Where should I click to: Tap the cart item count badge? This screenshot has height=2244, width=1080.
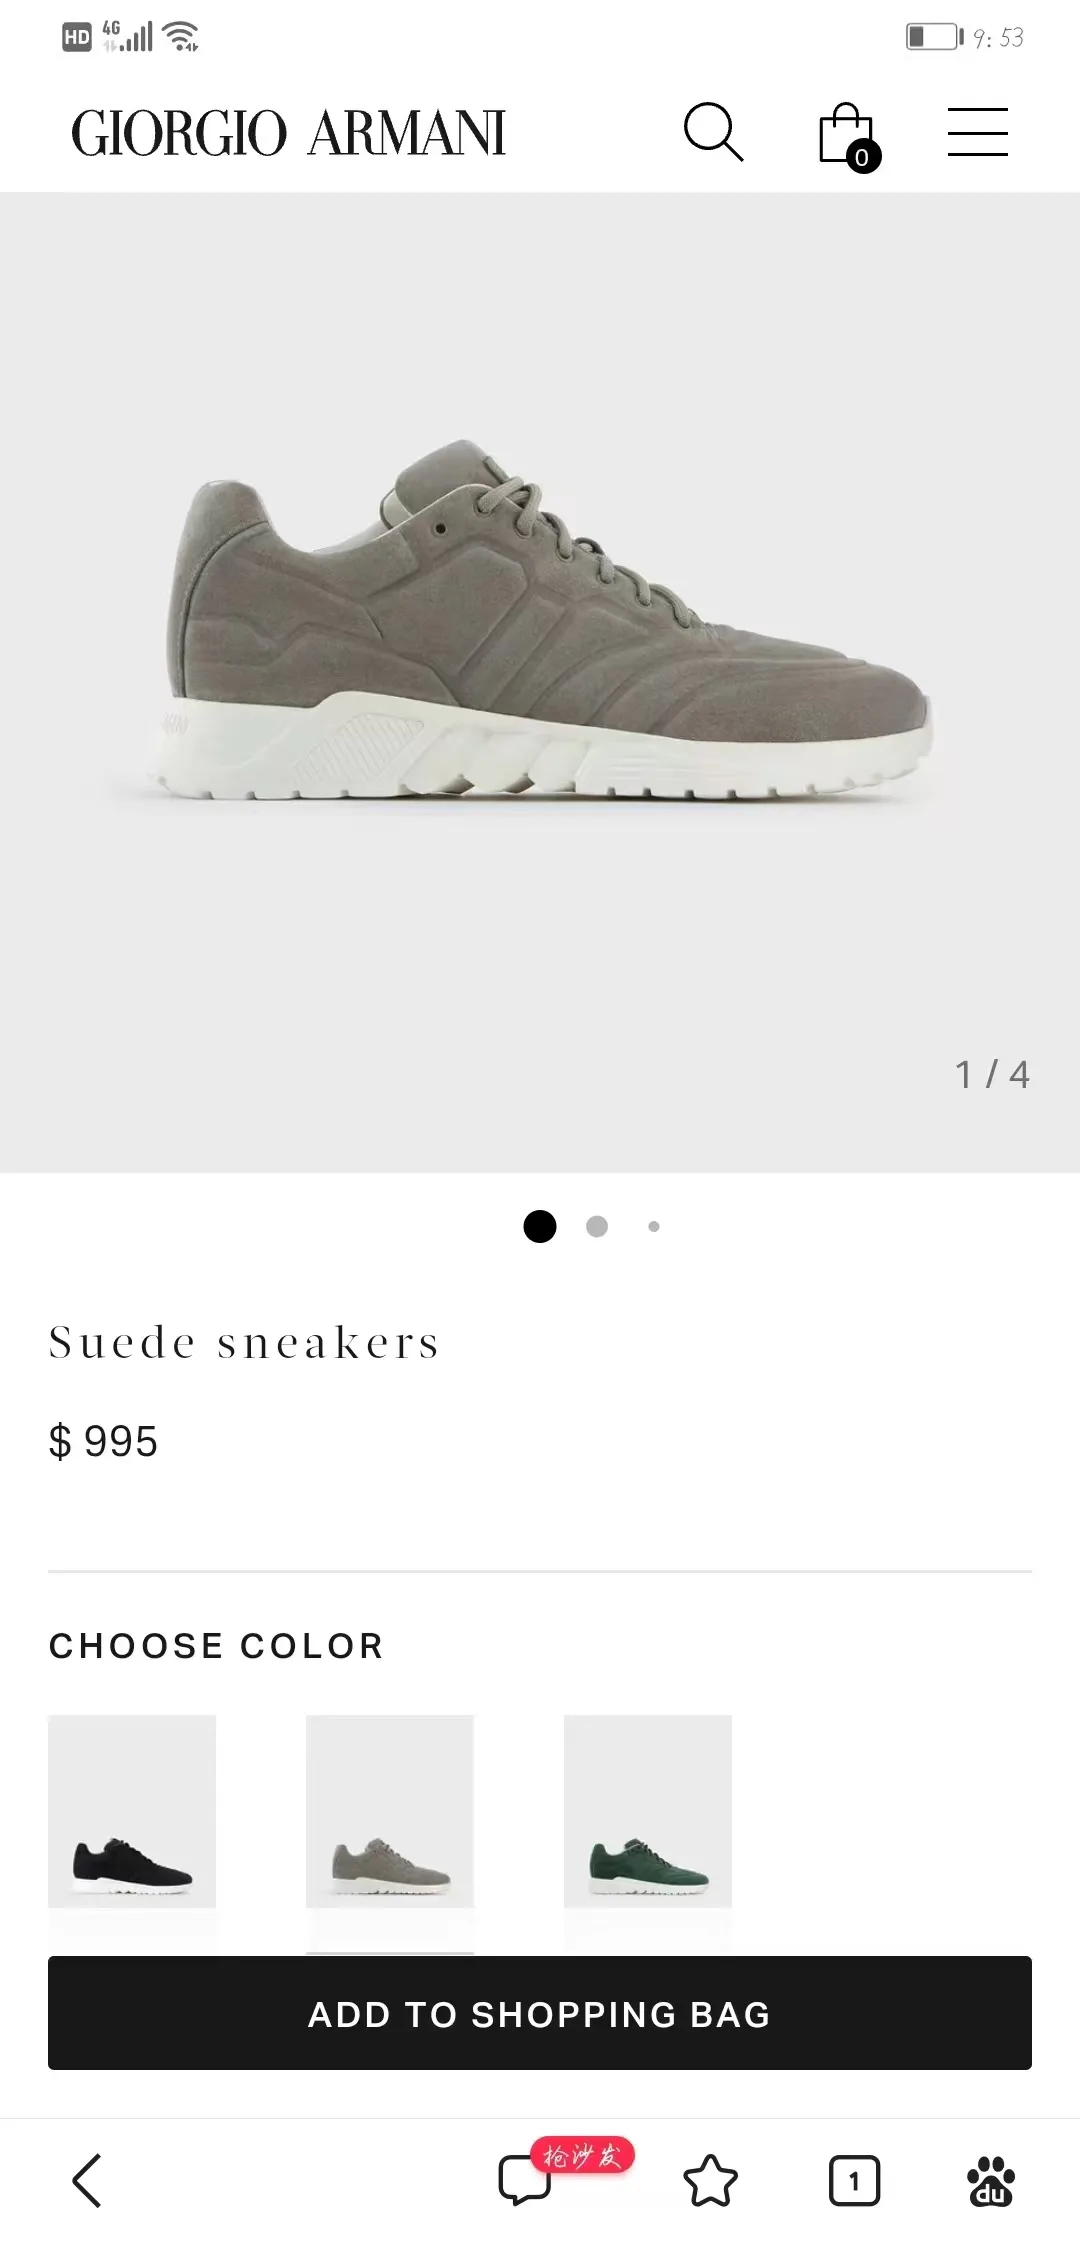coord(862,157)
